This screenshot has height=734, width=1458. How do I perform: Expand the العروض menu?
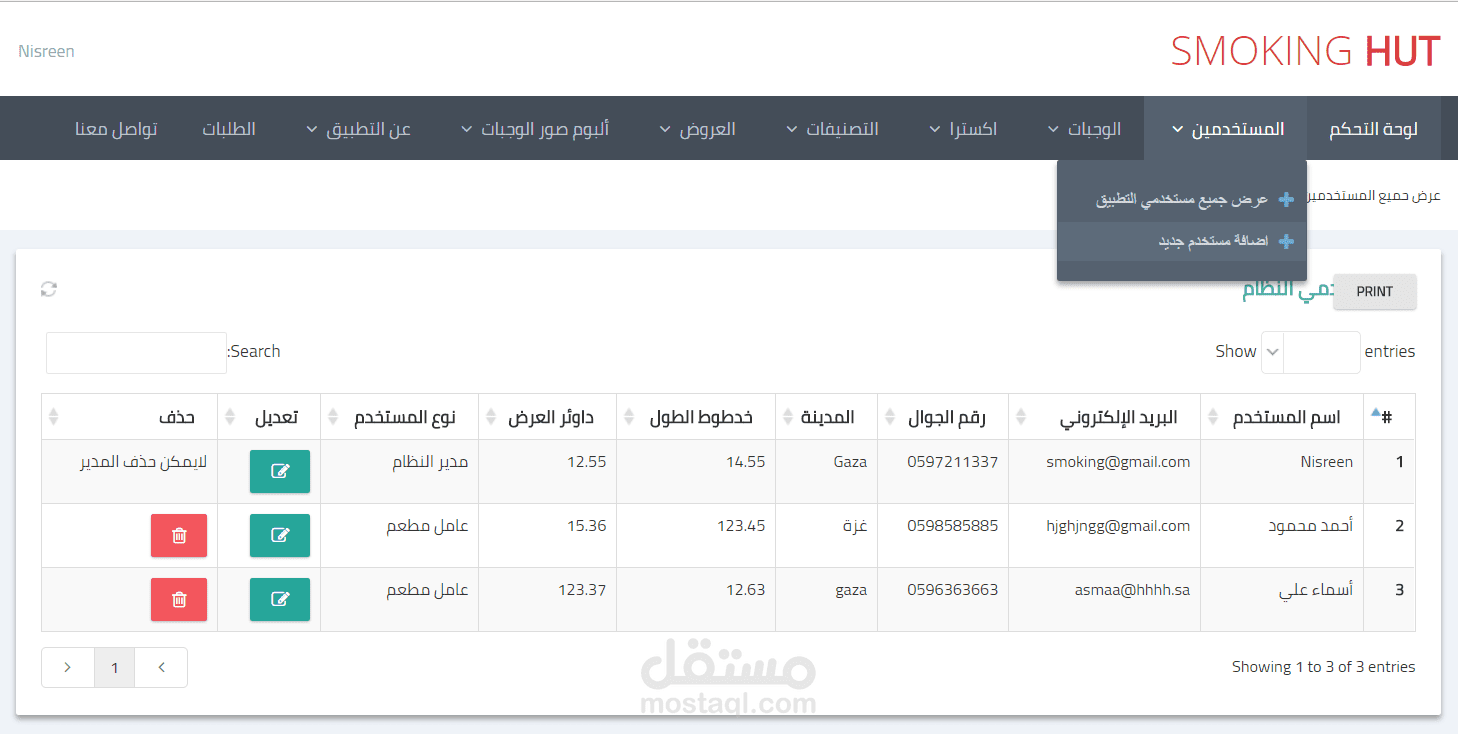(x=698, y=129)
